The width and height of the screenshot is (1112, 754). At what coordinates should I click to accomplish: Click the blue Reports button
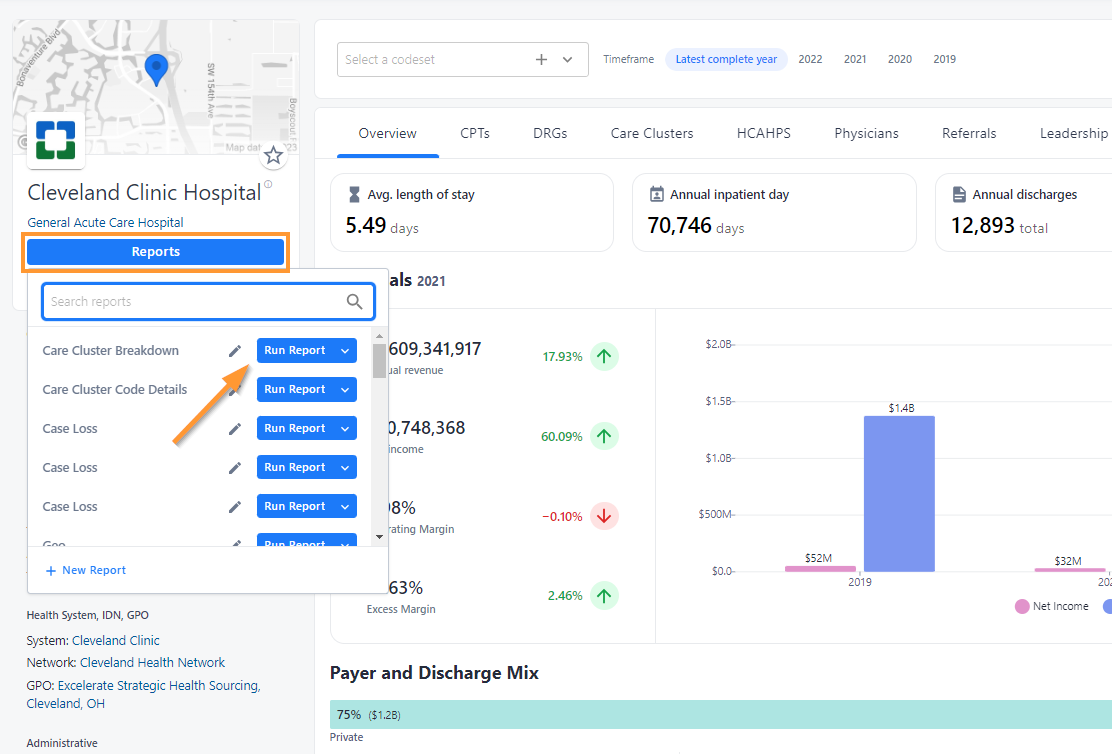pyautogui.click(x=155, y=252)
